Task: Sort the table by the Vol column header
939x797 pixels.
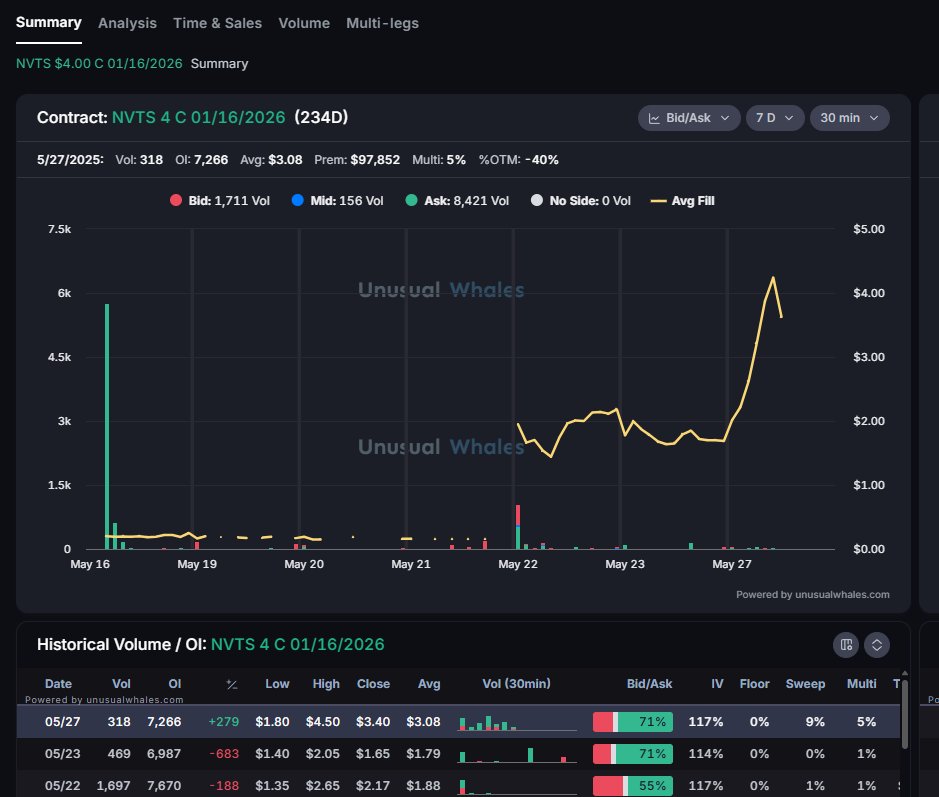Action: [121, 684]
